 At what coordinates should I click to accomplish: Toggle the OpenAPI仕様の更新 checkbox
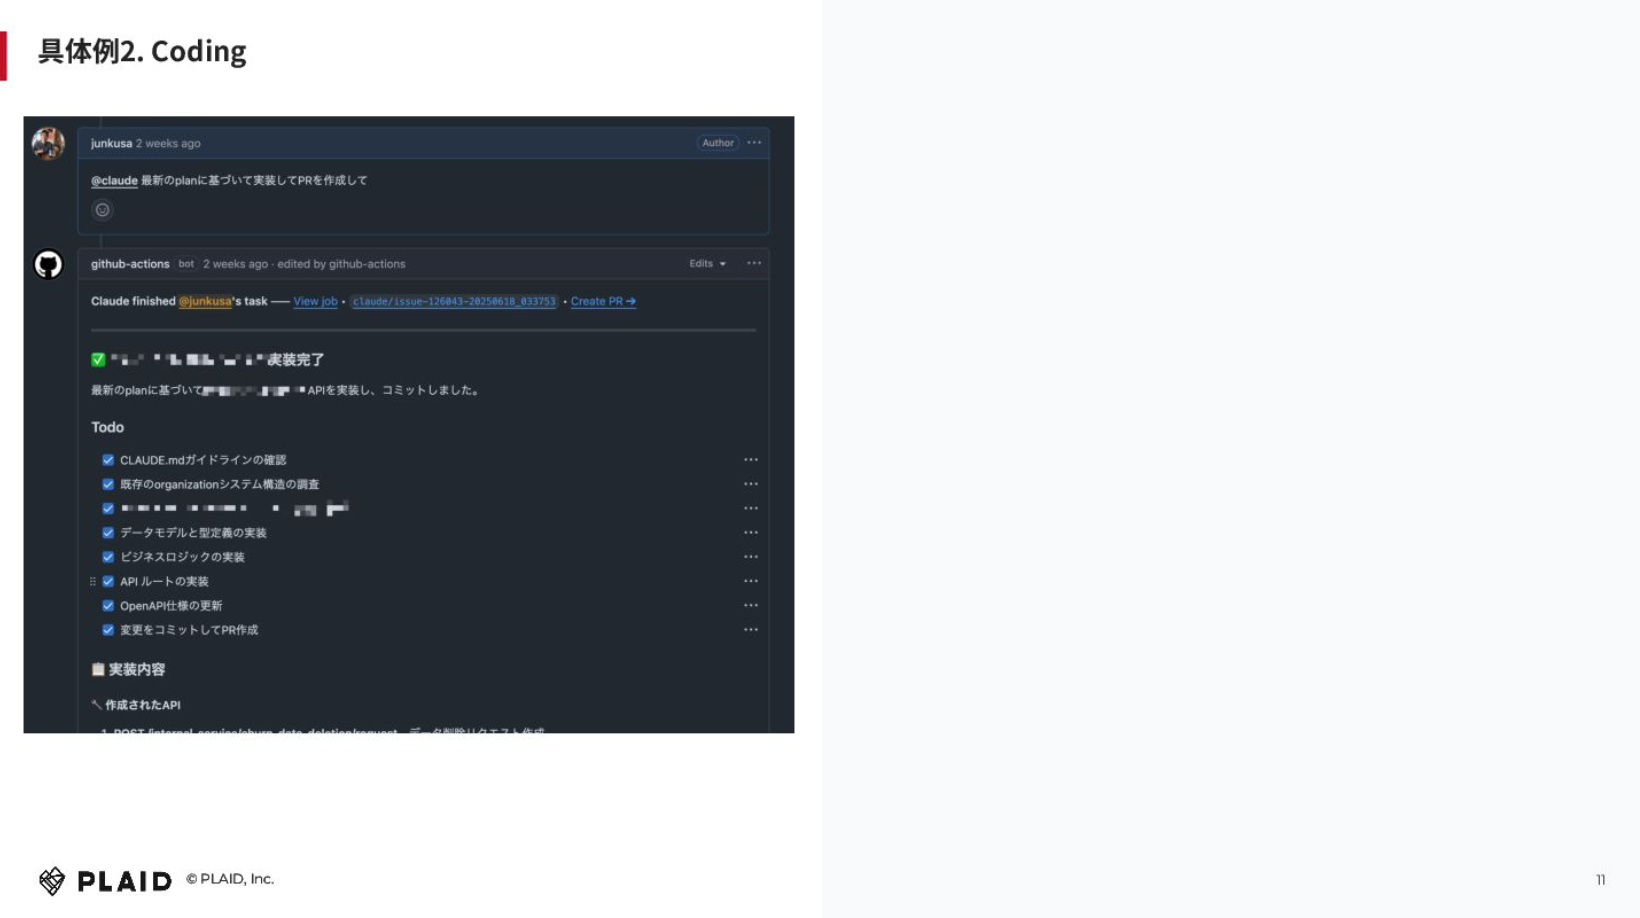tap(108, 606)
